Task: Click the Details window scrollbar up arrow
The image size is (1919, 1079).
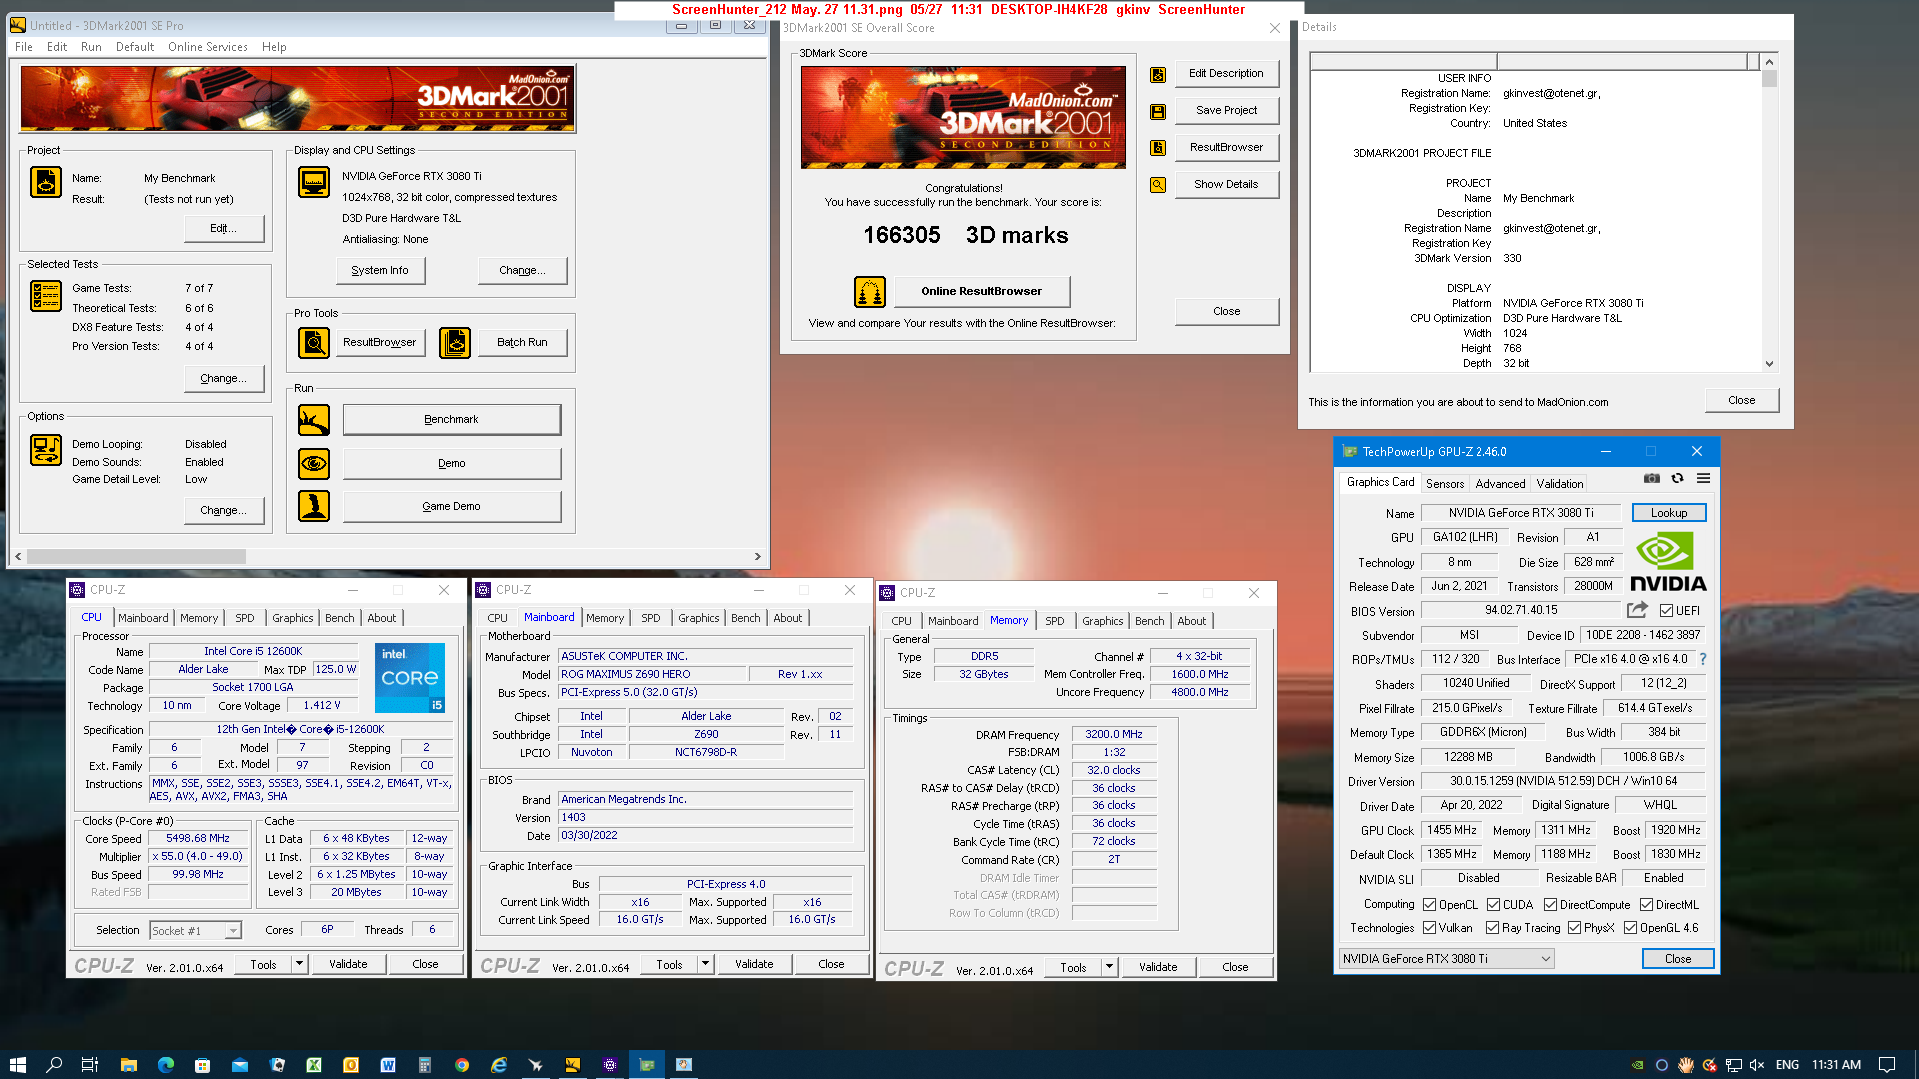Action: [x=1769, y=62]
